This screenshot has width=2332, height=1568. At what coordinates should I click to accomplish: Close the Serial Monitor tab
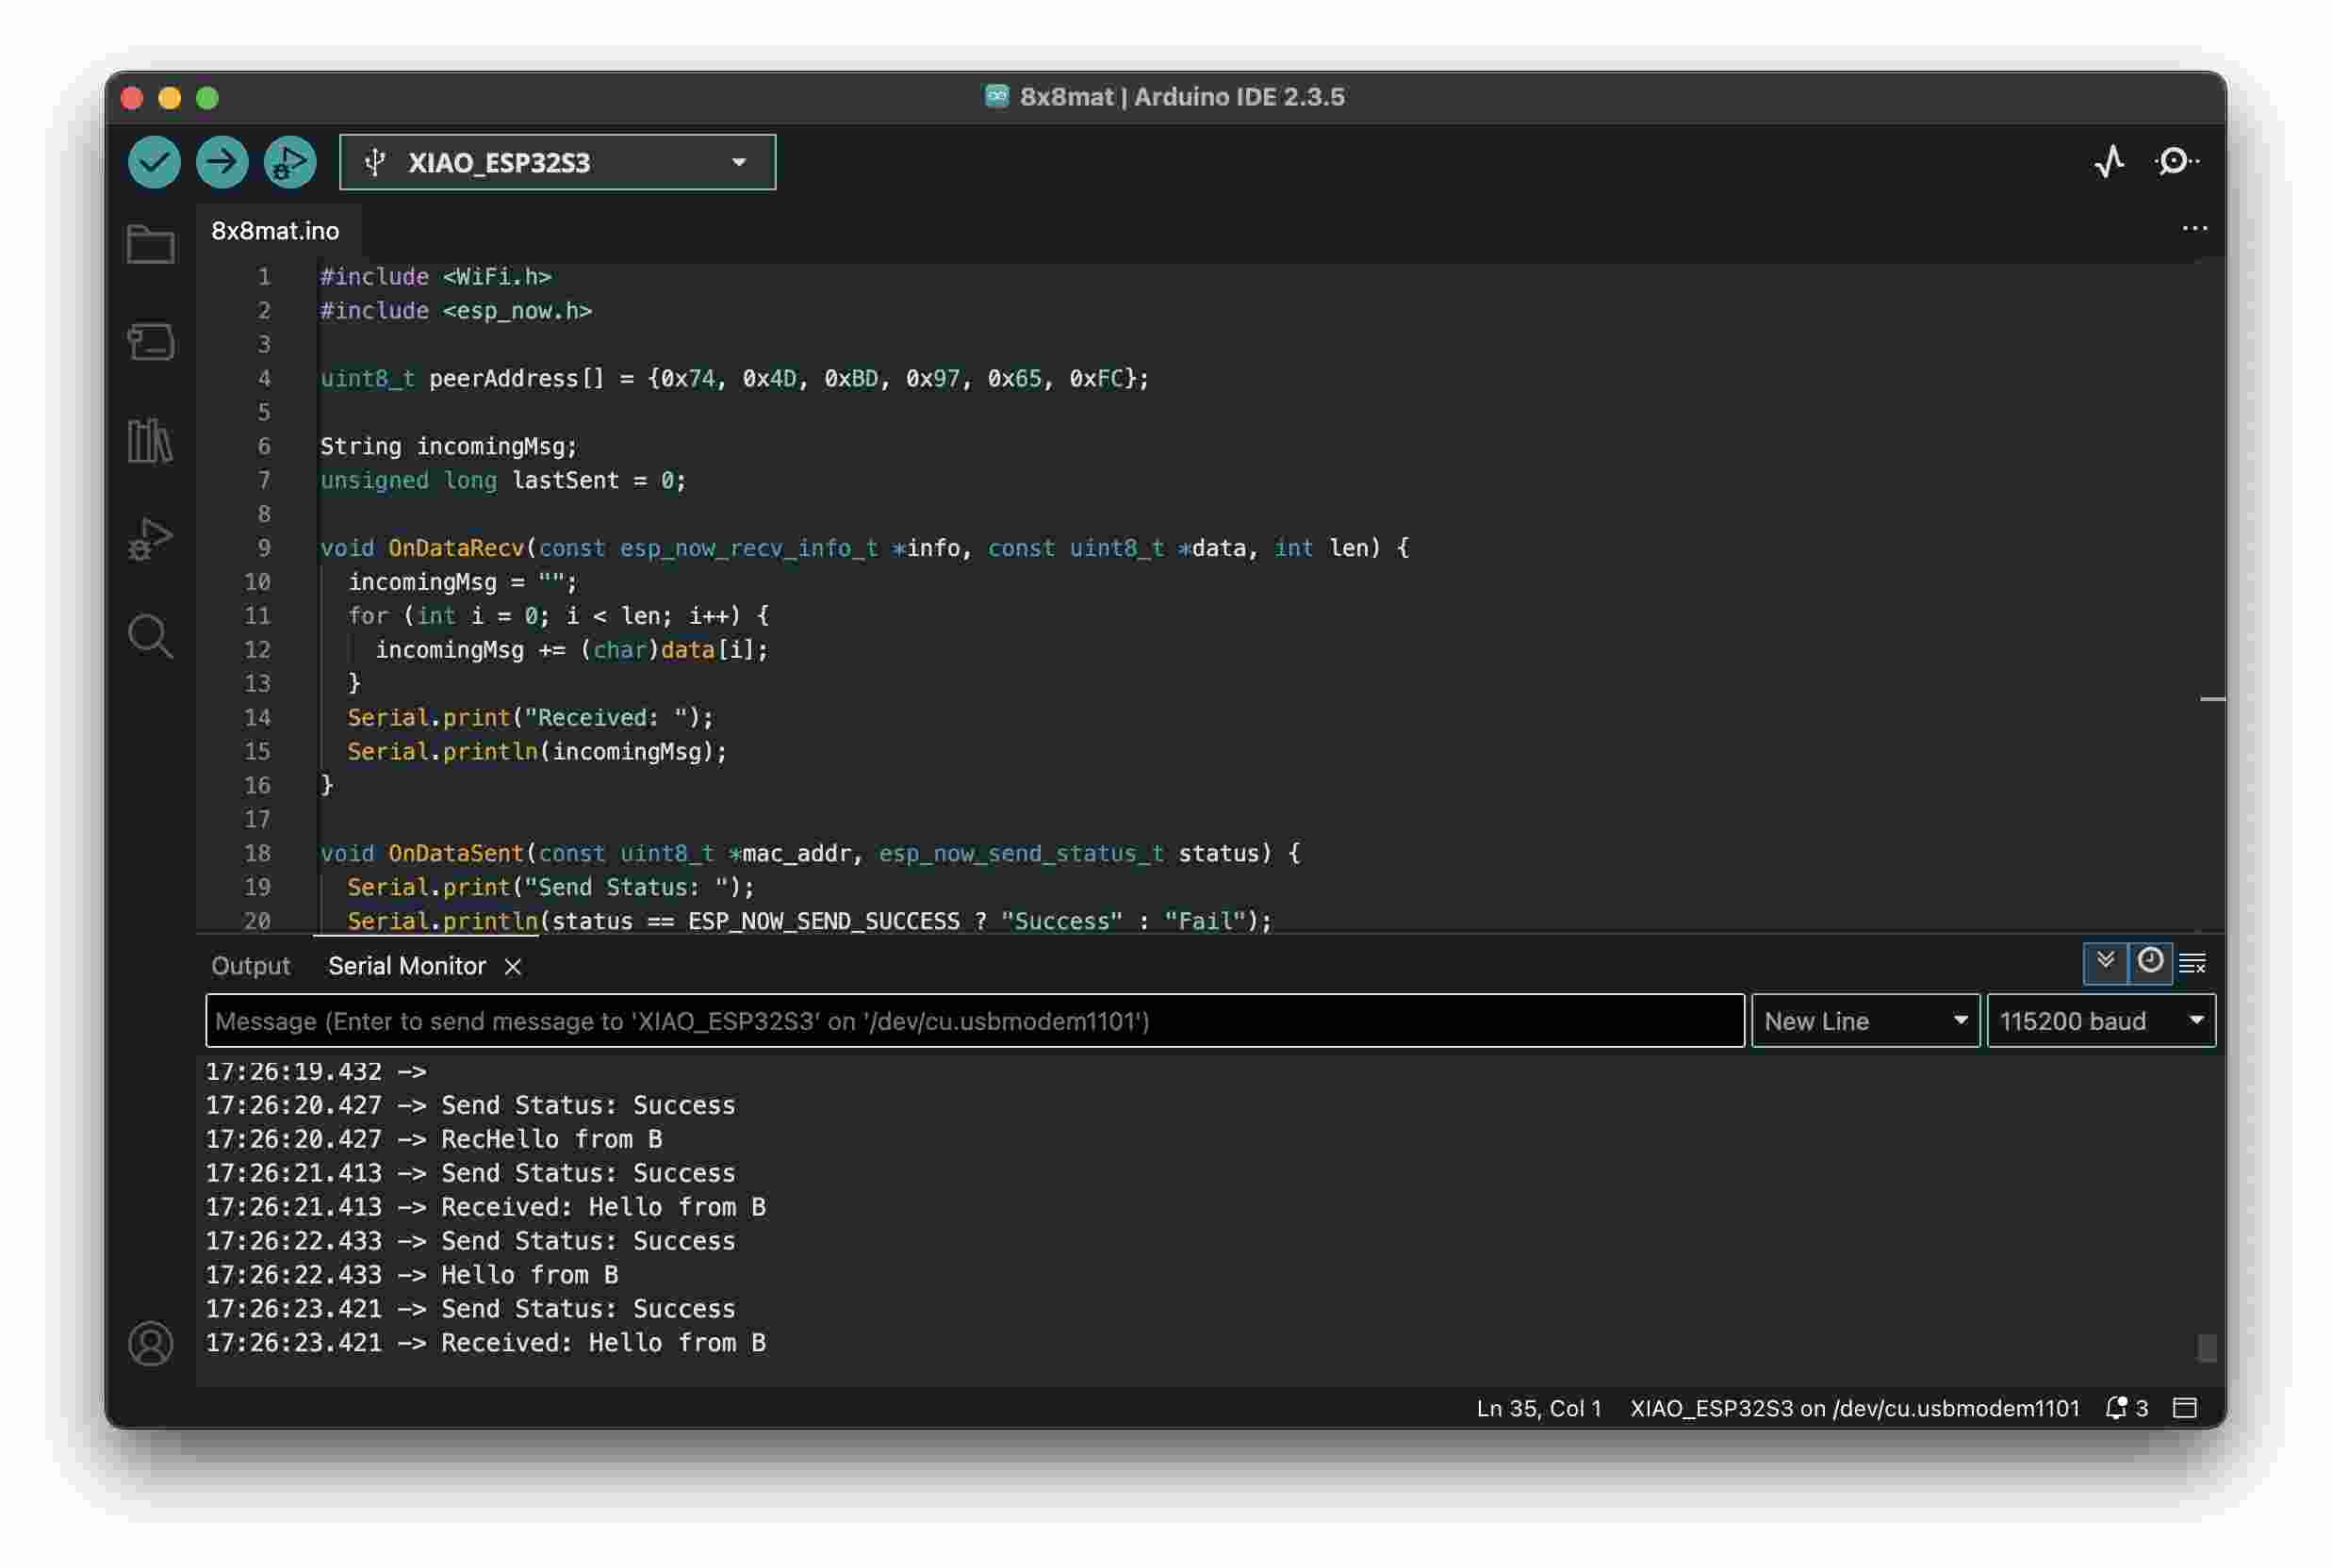click(x=513, y=967)
